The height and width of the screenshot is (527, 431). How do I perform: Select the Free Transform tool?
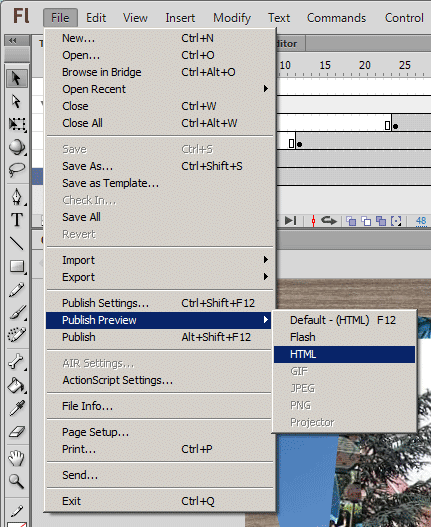pyautogui.click(x=16, y=124)
